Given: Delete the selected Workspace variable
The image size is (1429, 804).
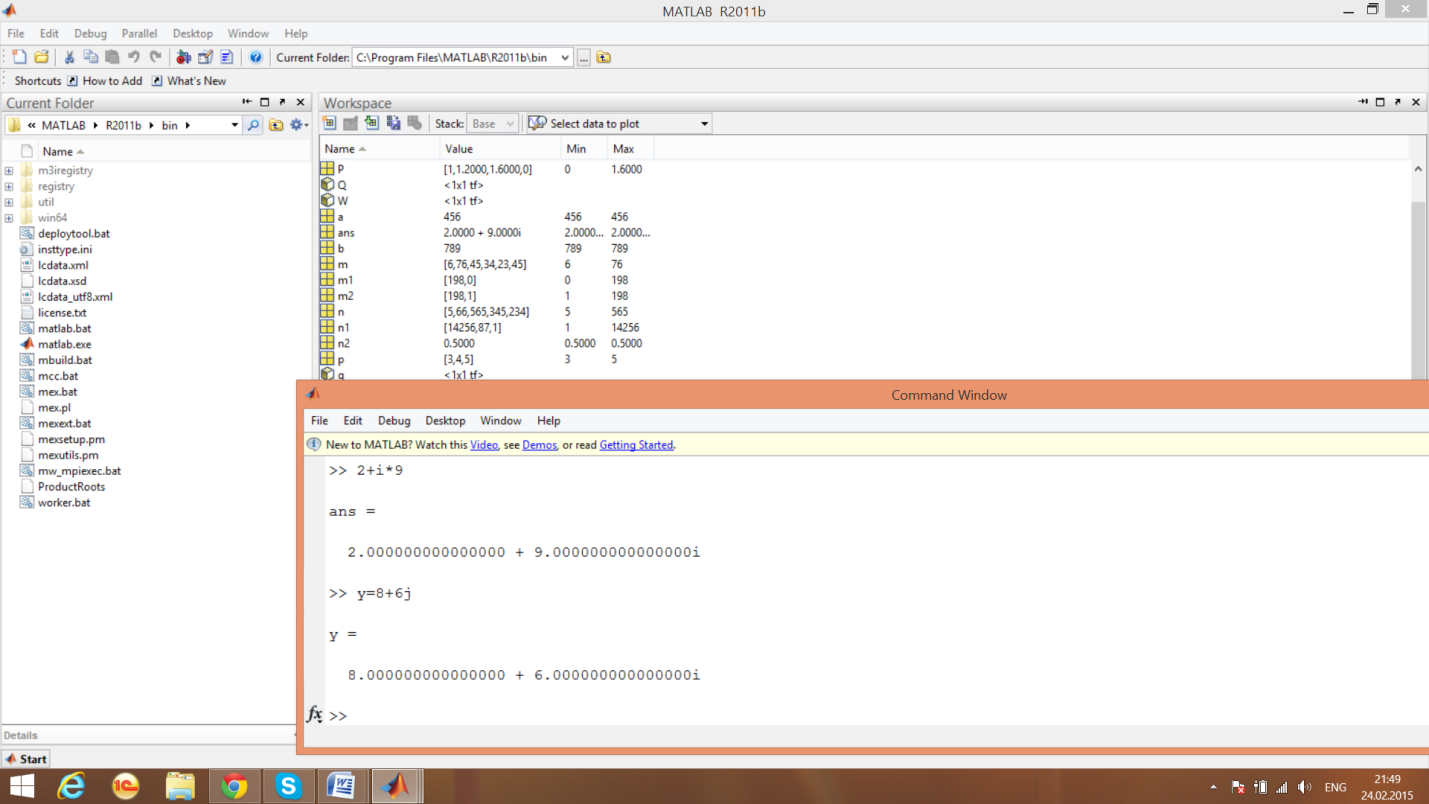Looking at the screenshot, I should 414,123.
